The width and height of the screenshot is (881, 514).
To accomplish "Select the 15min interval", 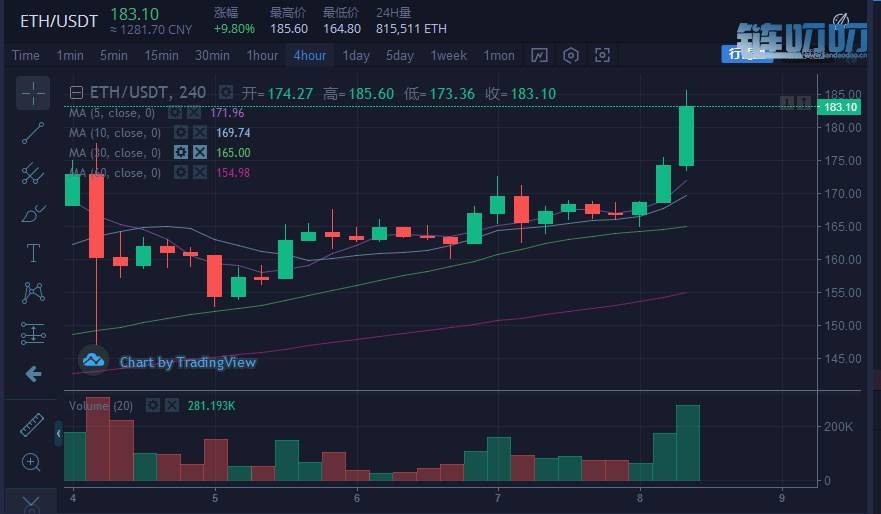I will (x=161, y=55).
